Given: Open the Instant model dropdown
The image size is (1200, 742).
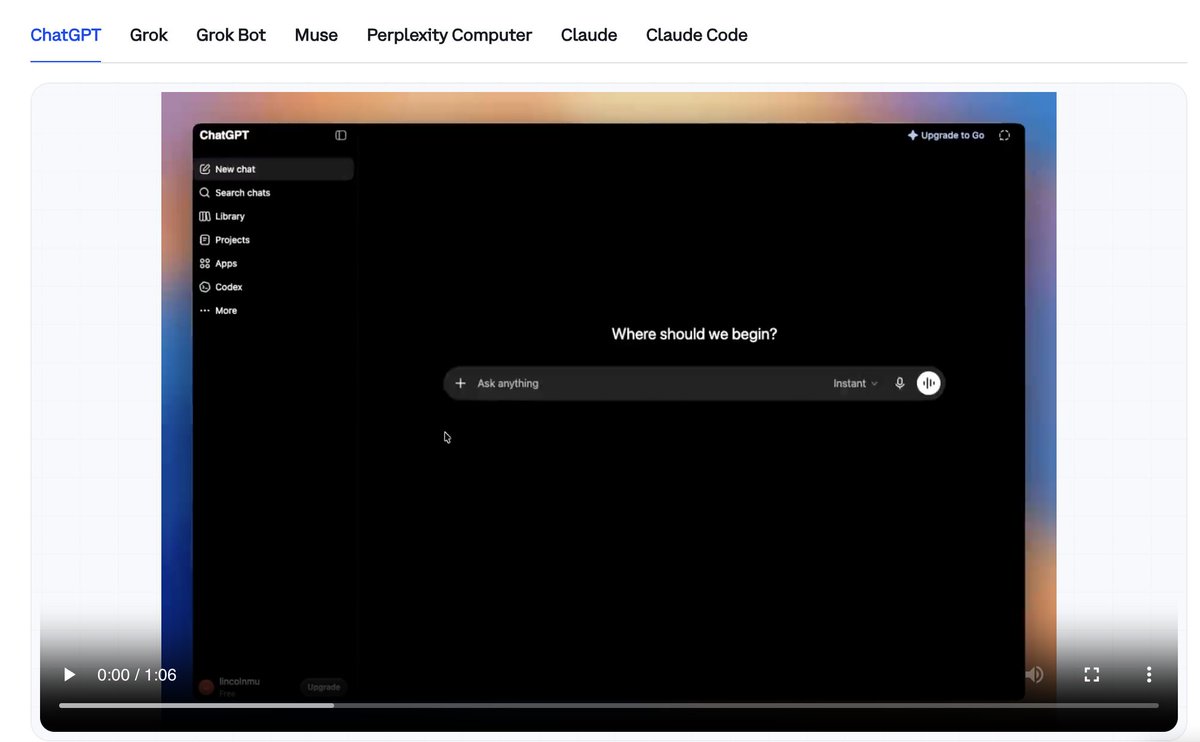Looking at the screenshot, I should coord(855,383).
